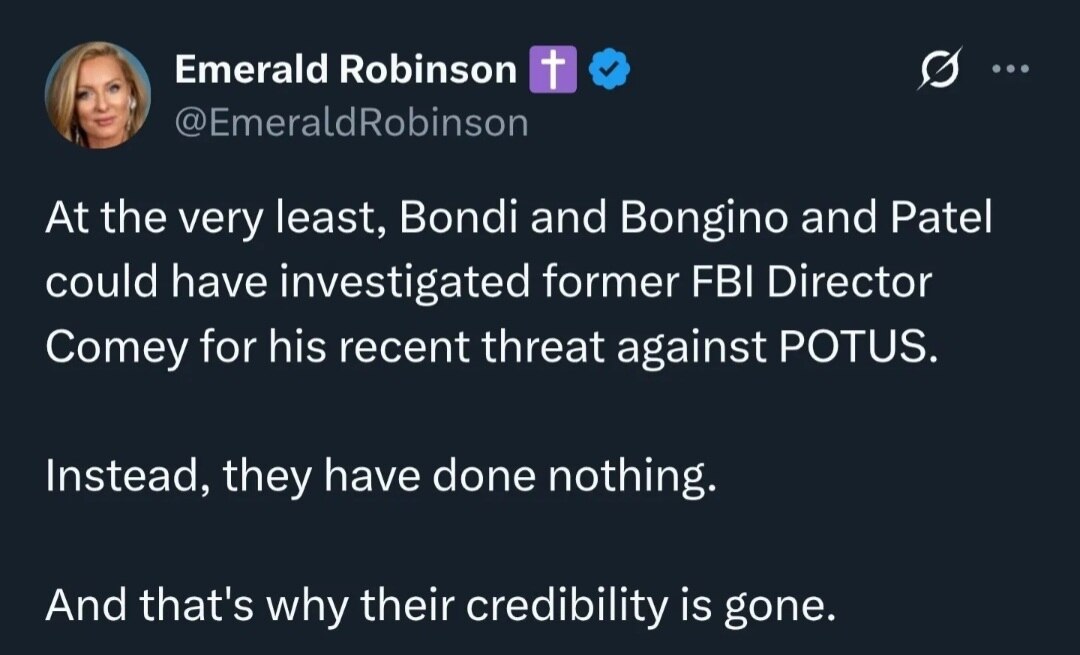Open the three-dot more options menu
This screenshot has width=1080, height=655.
[x=1013, y=68]
